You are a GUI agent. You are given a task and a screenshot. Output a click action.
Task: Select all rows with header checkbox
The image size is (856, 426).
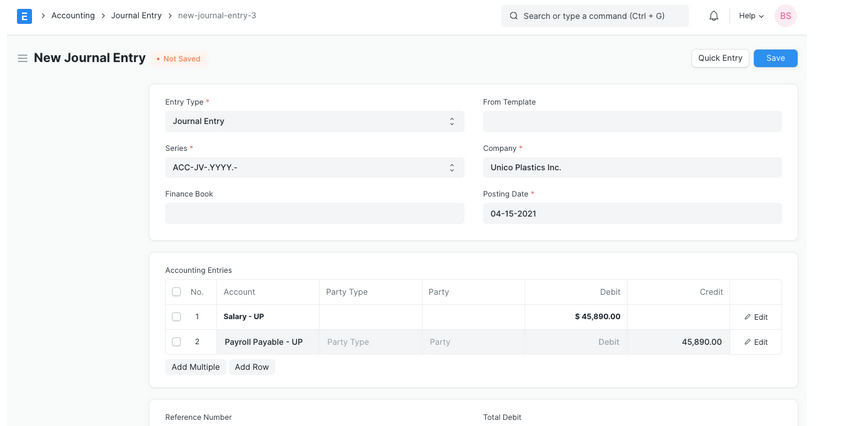pyautogui.click(x=176, y=292)
